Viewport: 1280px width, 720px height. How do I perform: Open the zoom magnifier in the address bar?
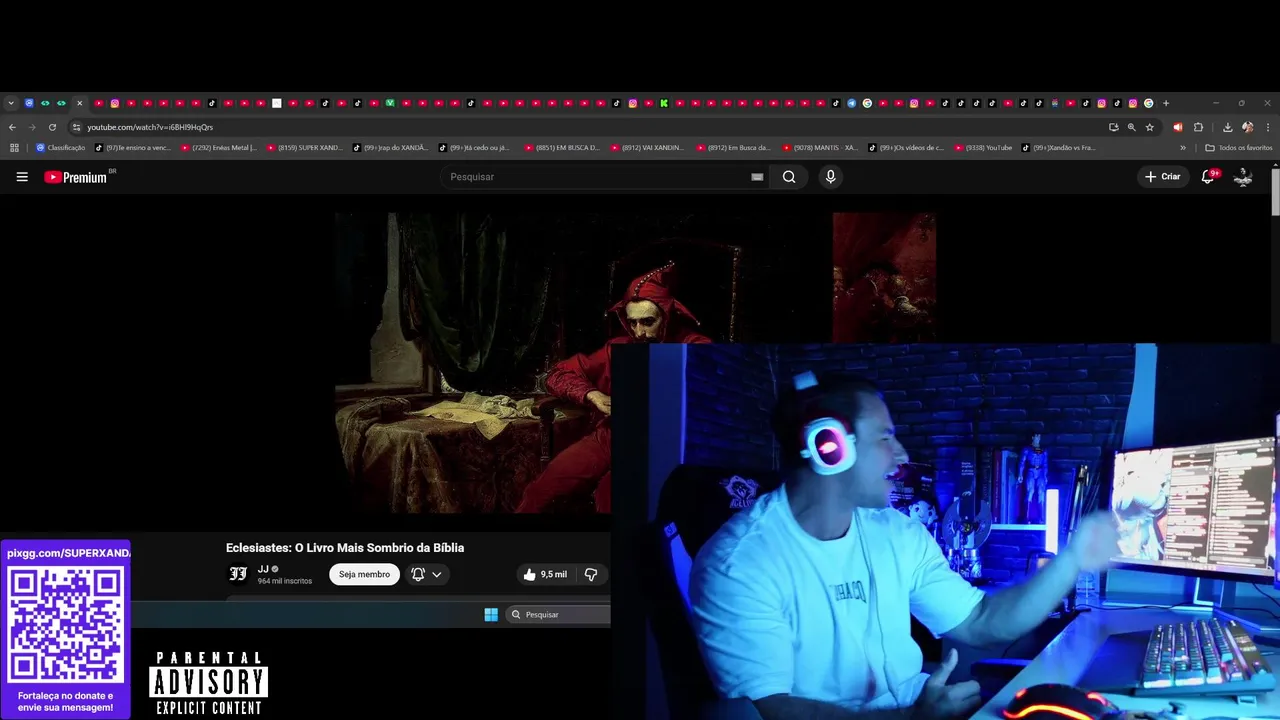click(x=1132, y=127)
